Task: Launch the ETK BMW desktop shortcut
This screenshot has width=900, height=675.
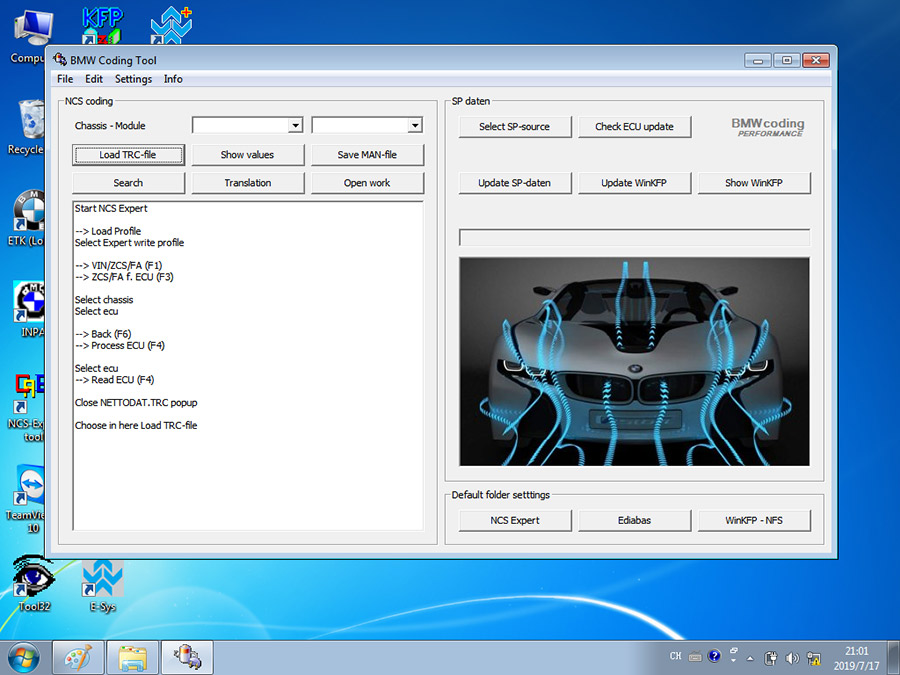Action: coord(27,218)
